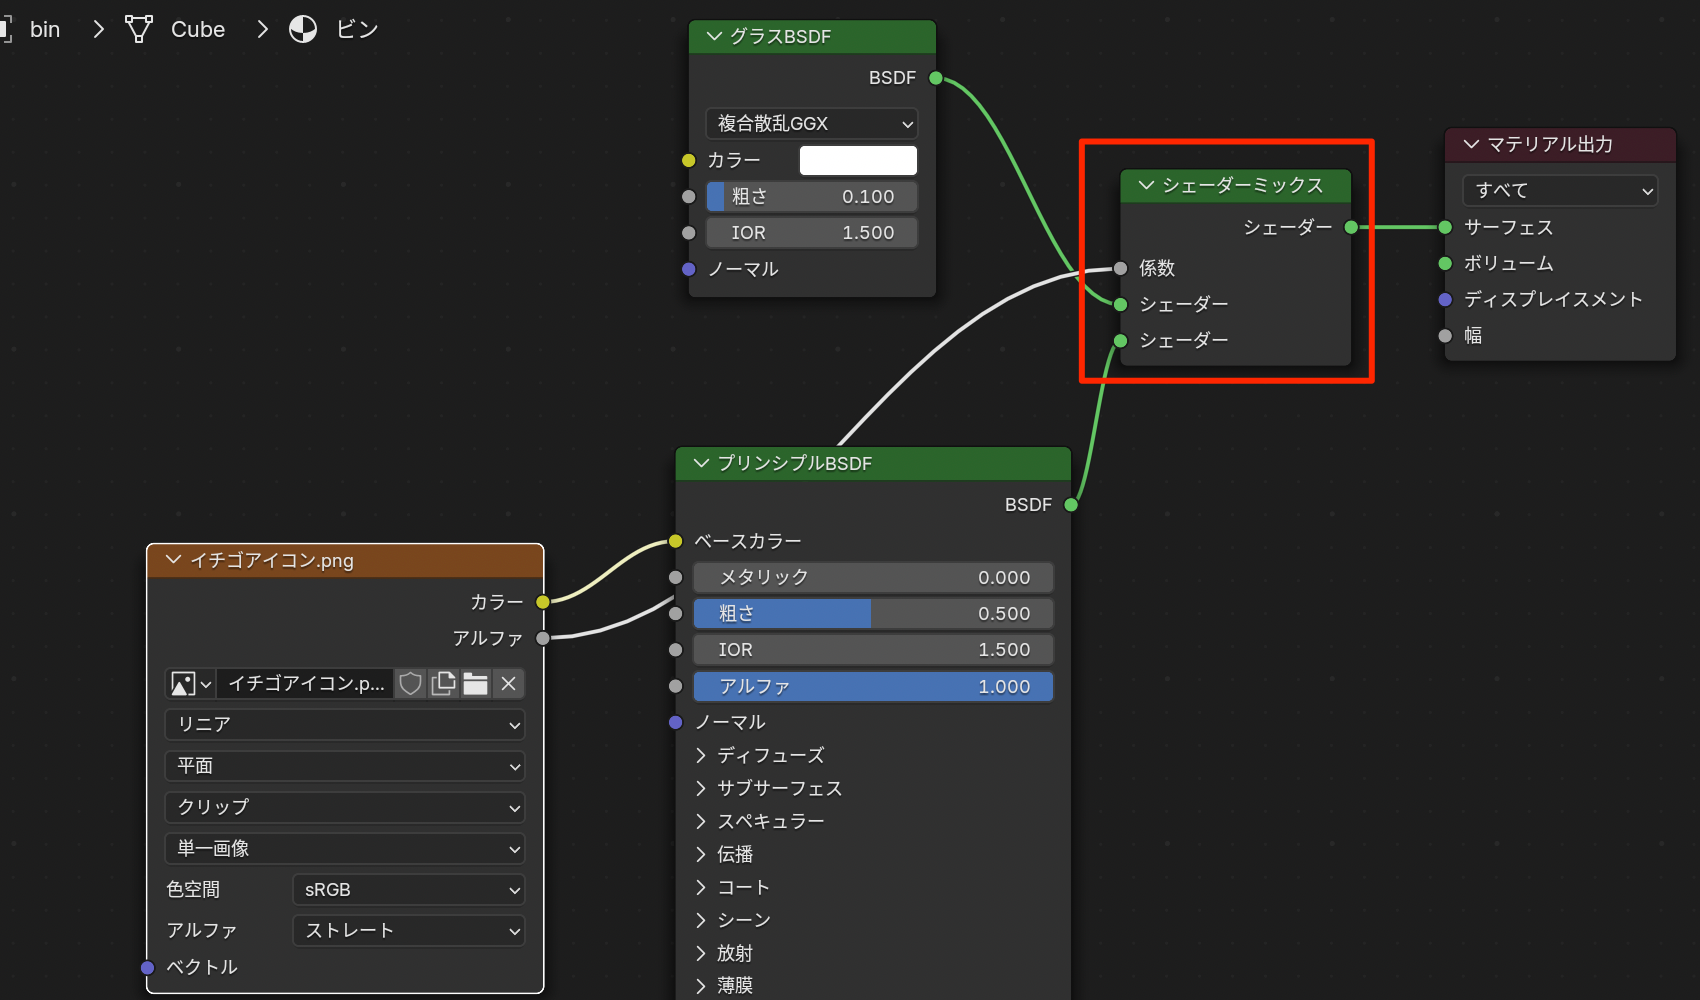The width and height of the screenshot is (1700, 1000).
Task: Expand the スペキュラー panel
Action: (x=701, y=821)
